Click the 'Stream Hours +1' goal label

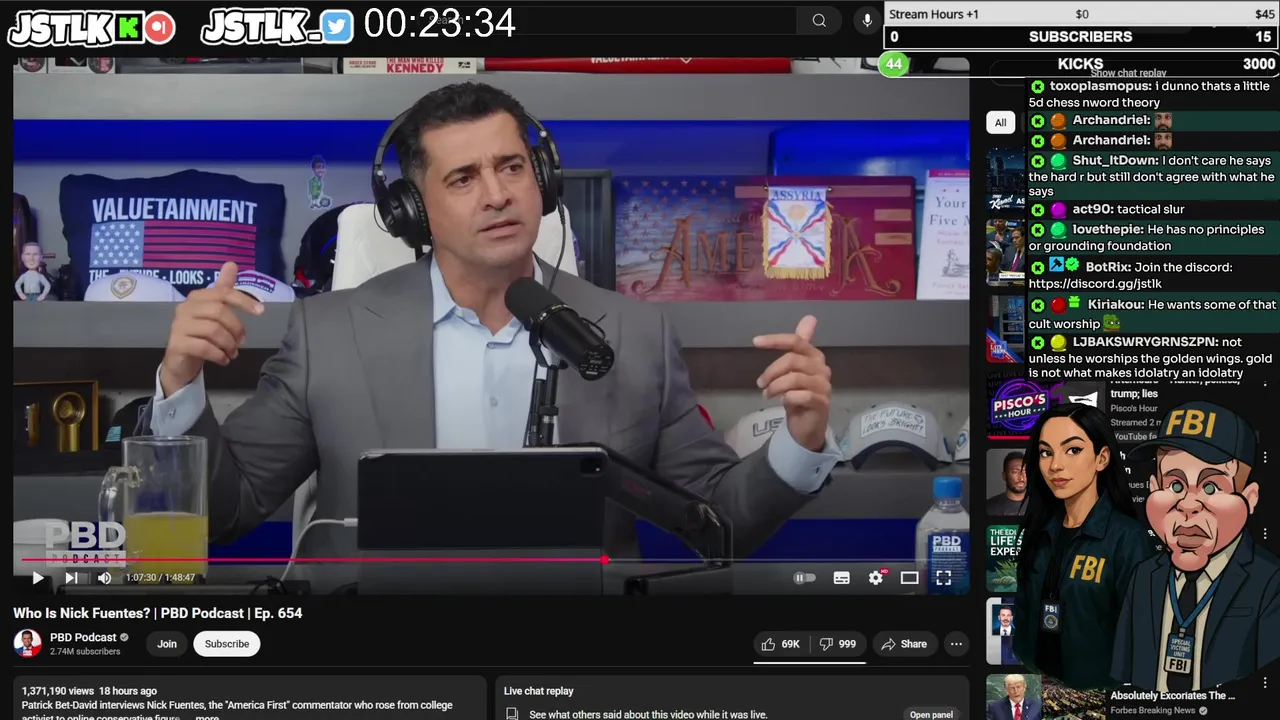[934, 14]
